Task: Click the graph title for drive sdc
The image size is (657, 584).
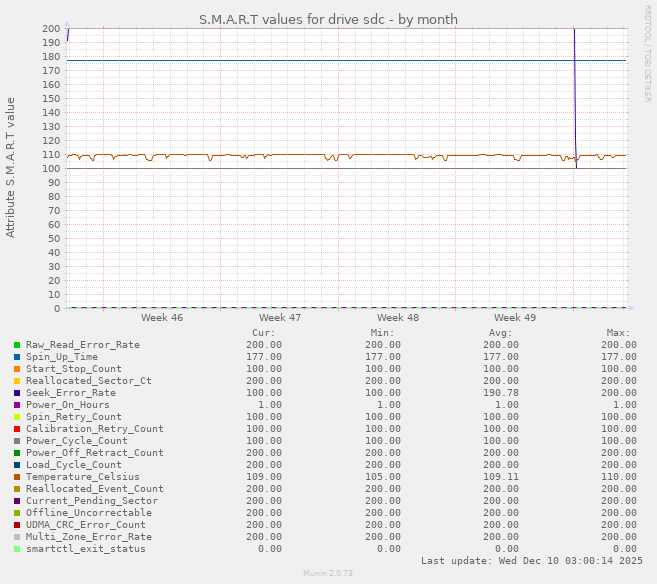Action: click(328, 19)
